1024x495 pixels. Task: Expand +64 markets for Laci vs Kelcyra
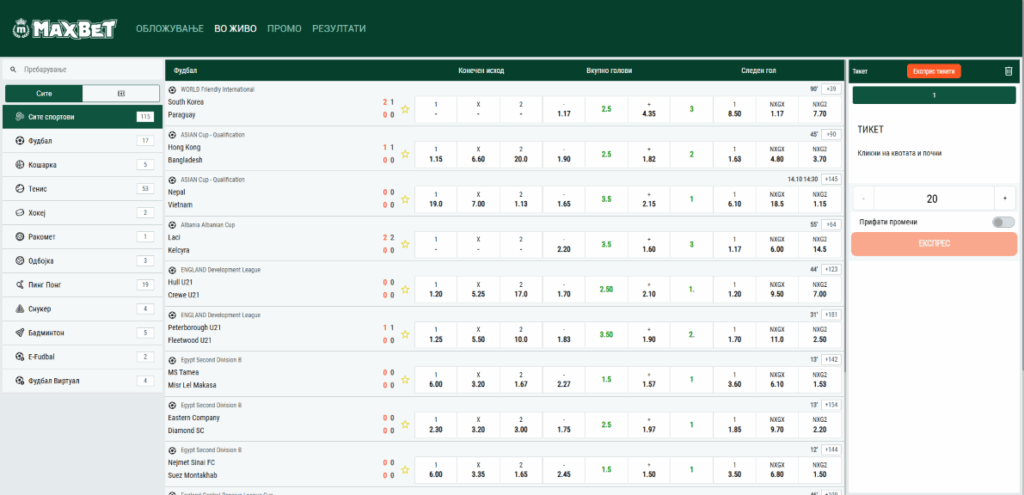coord(831,224)
